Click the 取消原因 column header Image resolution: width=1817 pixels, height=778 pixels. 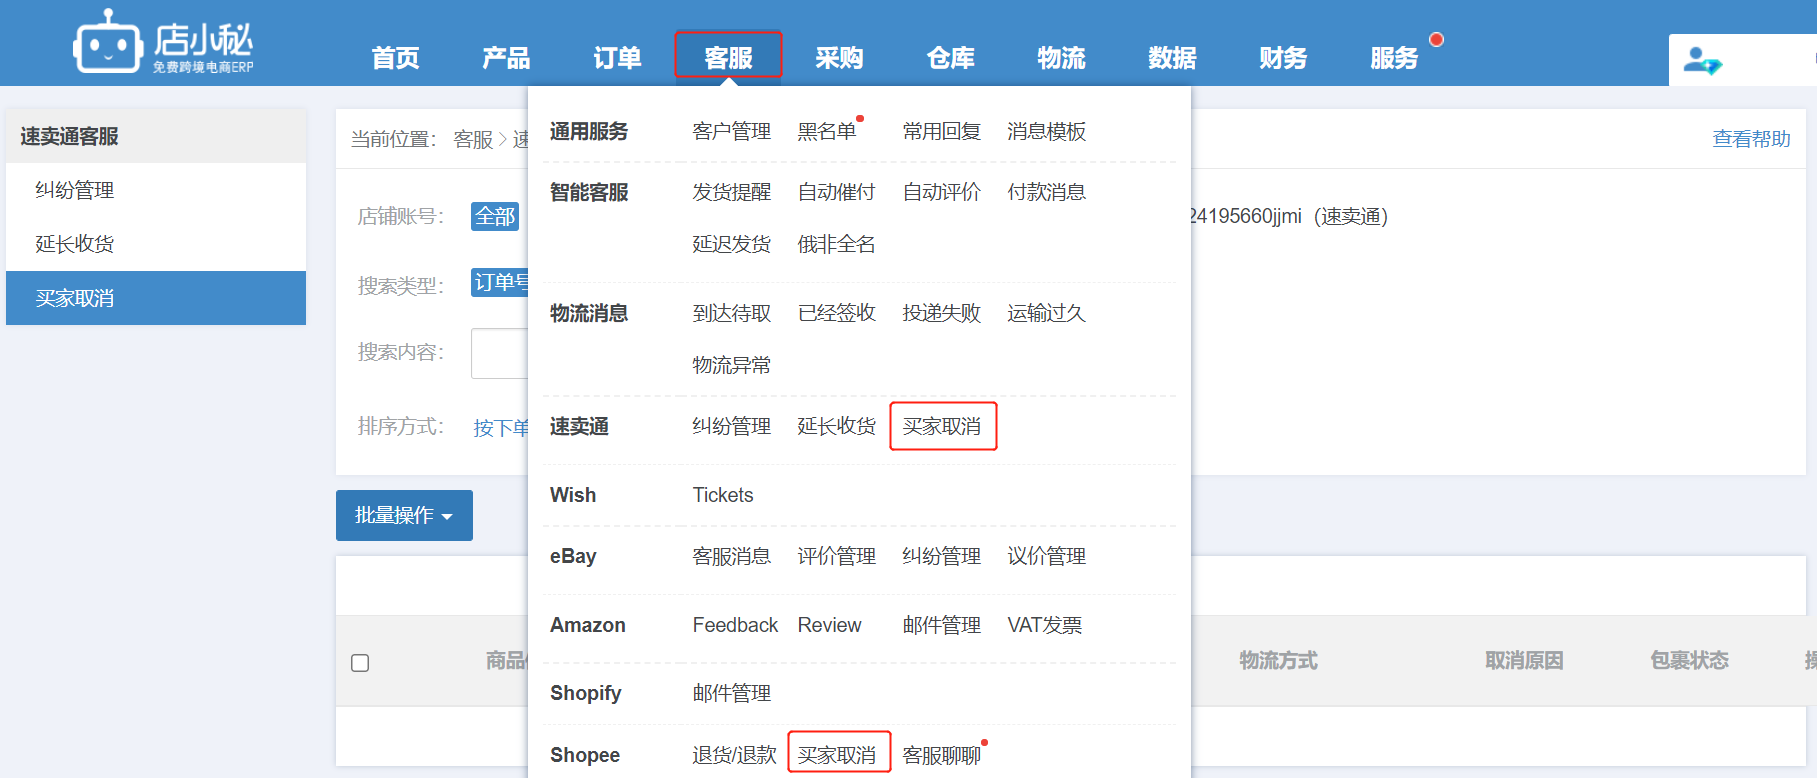[1524, 660]
